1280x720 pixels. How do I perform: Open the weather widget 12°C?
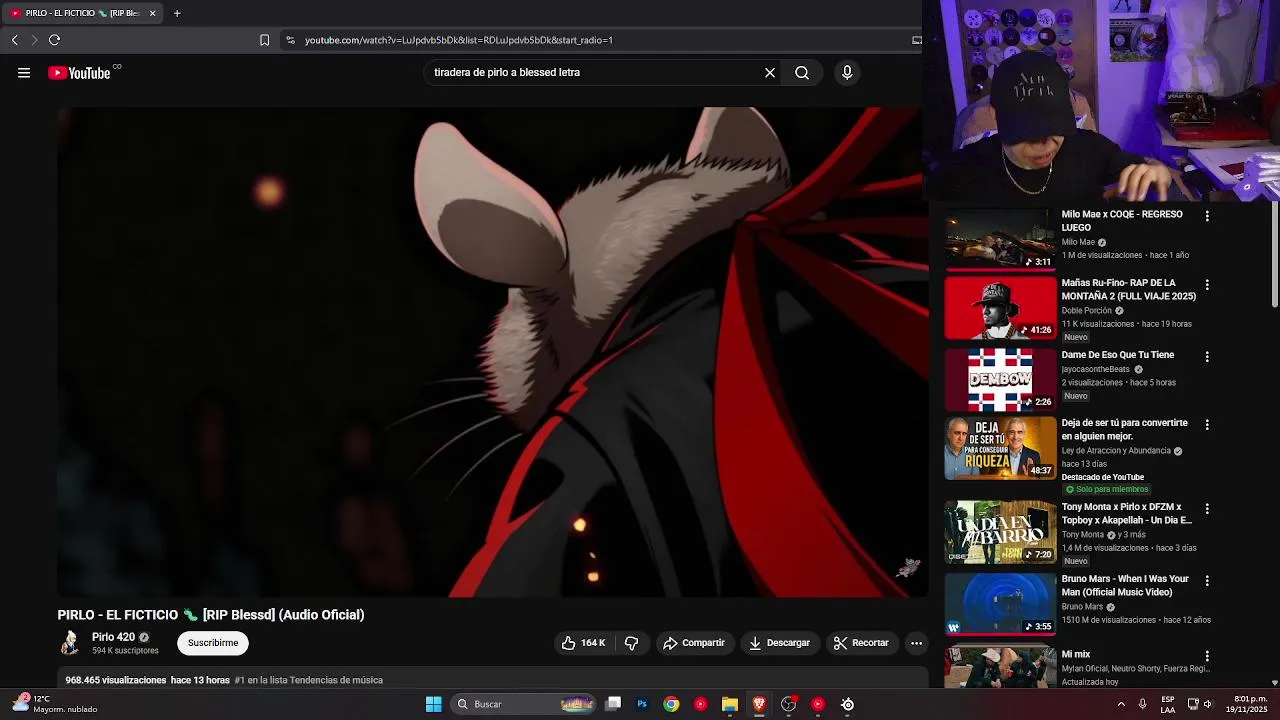click(x=56, y=704)
